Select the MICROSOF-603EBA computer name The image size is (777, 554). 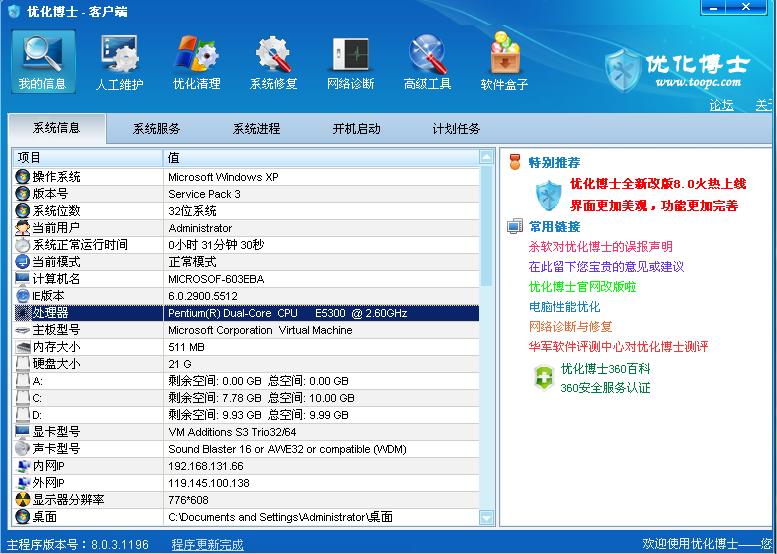tap(216, 279)
